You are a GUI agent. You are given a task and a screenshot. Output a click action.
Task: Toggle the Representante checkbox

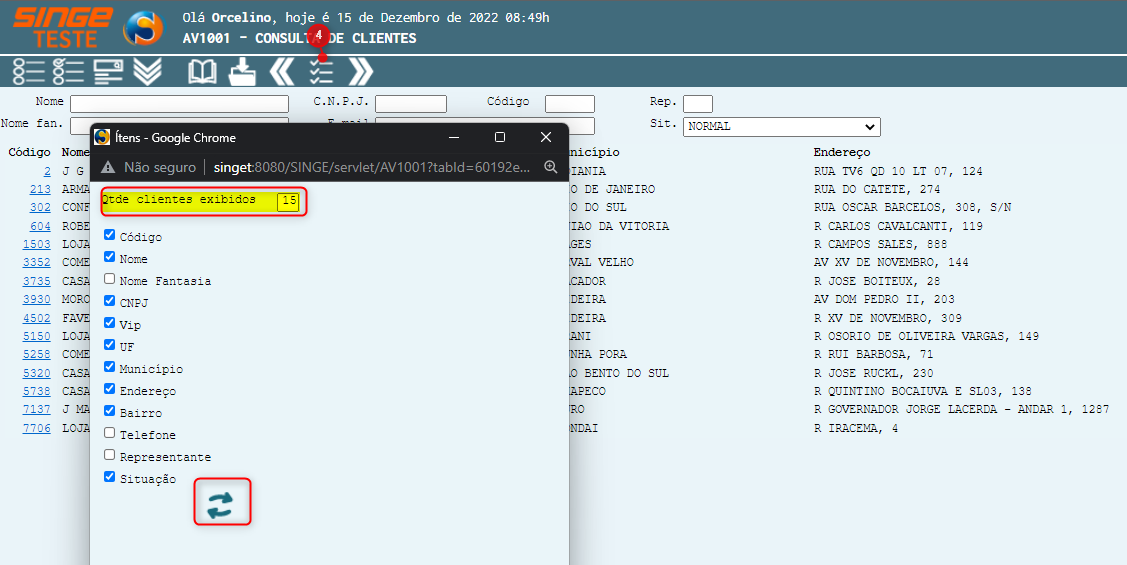pyautogui.click(x=110, y=456)
